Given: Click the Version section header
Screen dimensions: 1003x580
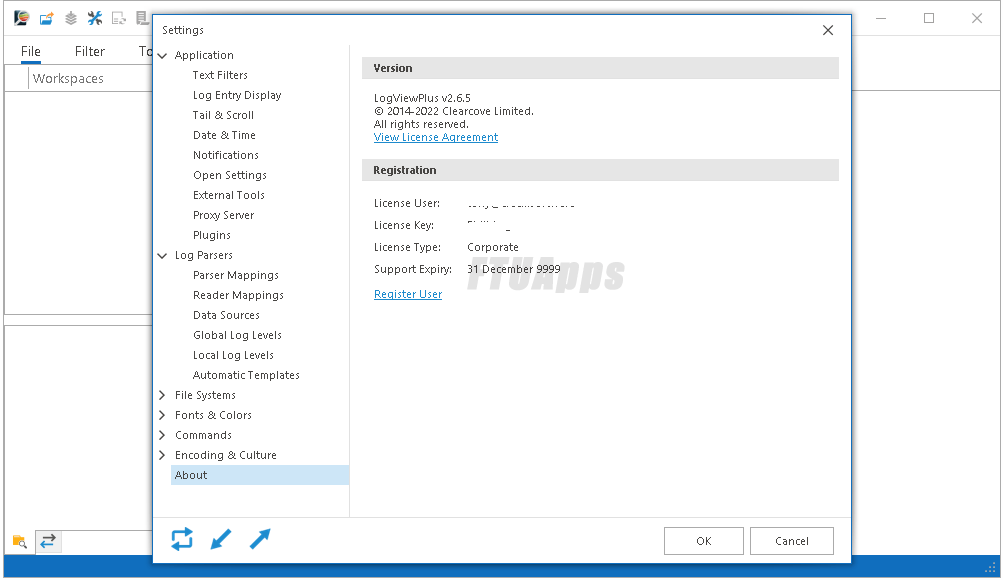Looking at the screenshot, I should 600,68.
